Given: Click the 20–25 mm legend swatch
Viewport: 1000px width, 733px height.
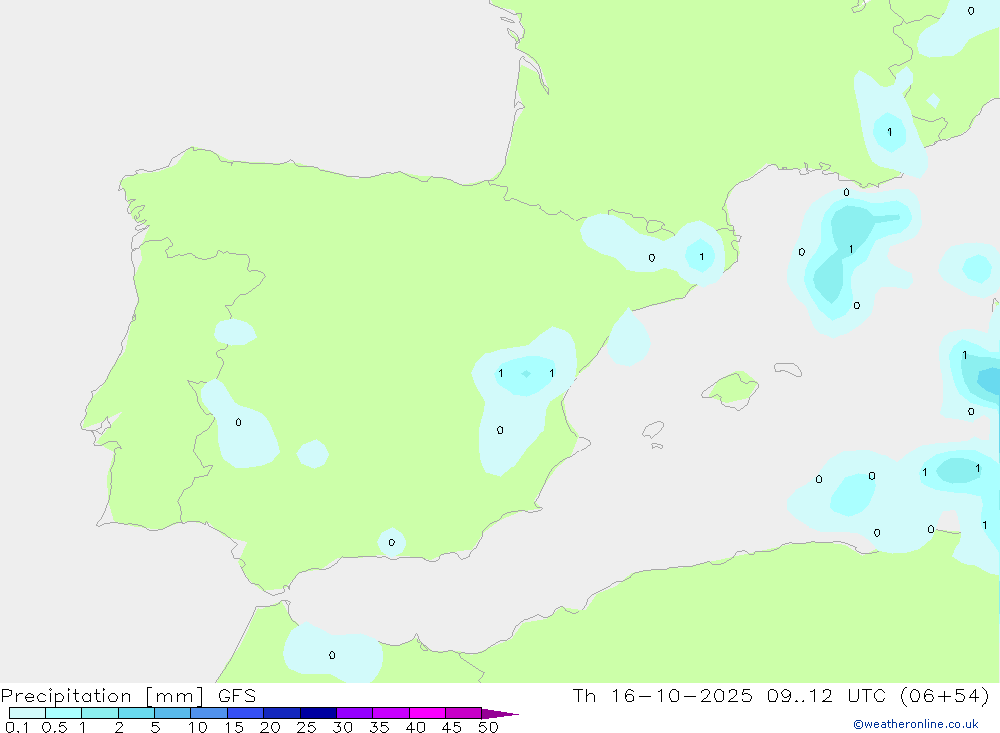Looking at the screenshot, I should 281,713.
